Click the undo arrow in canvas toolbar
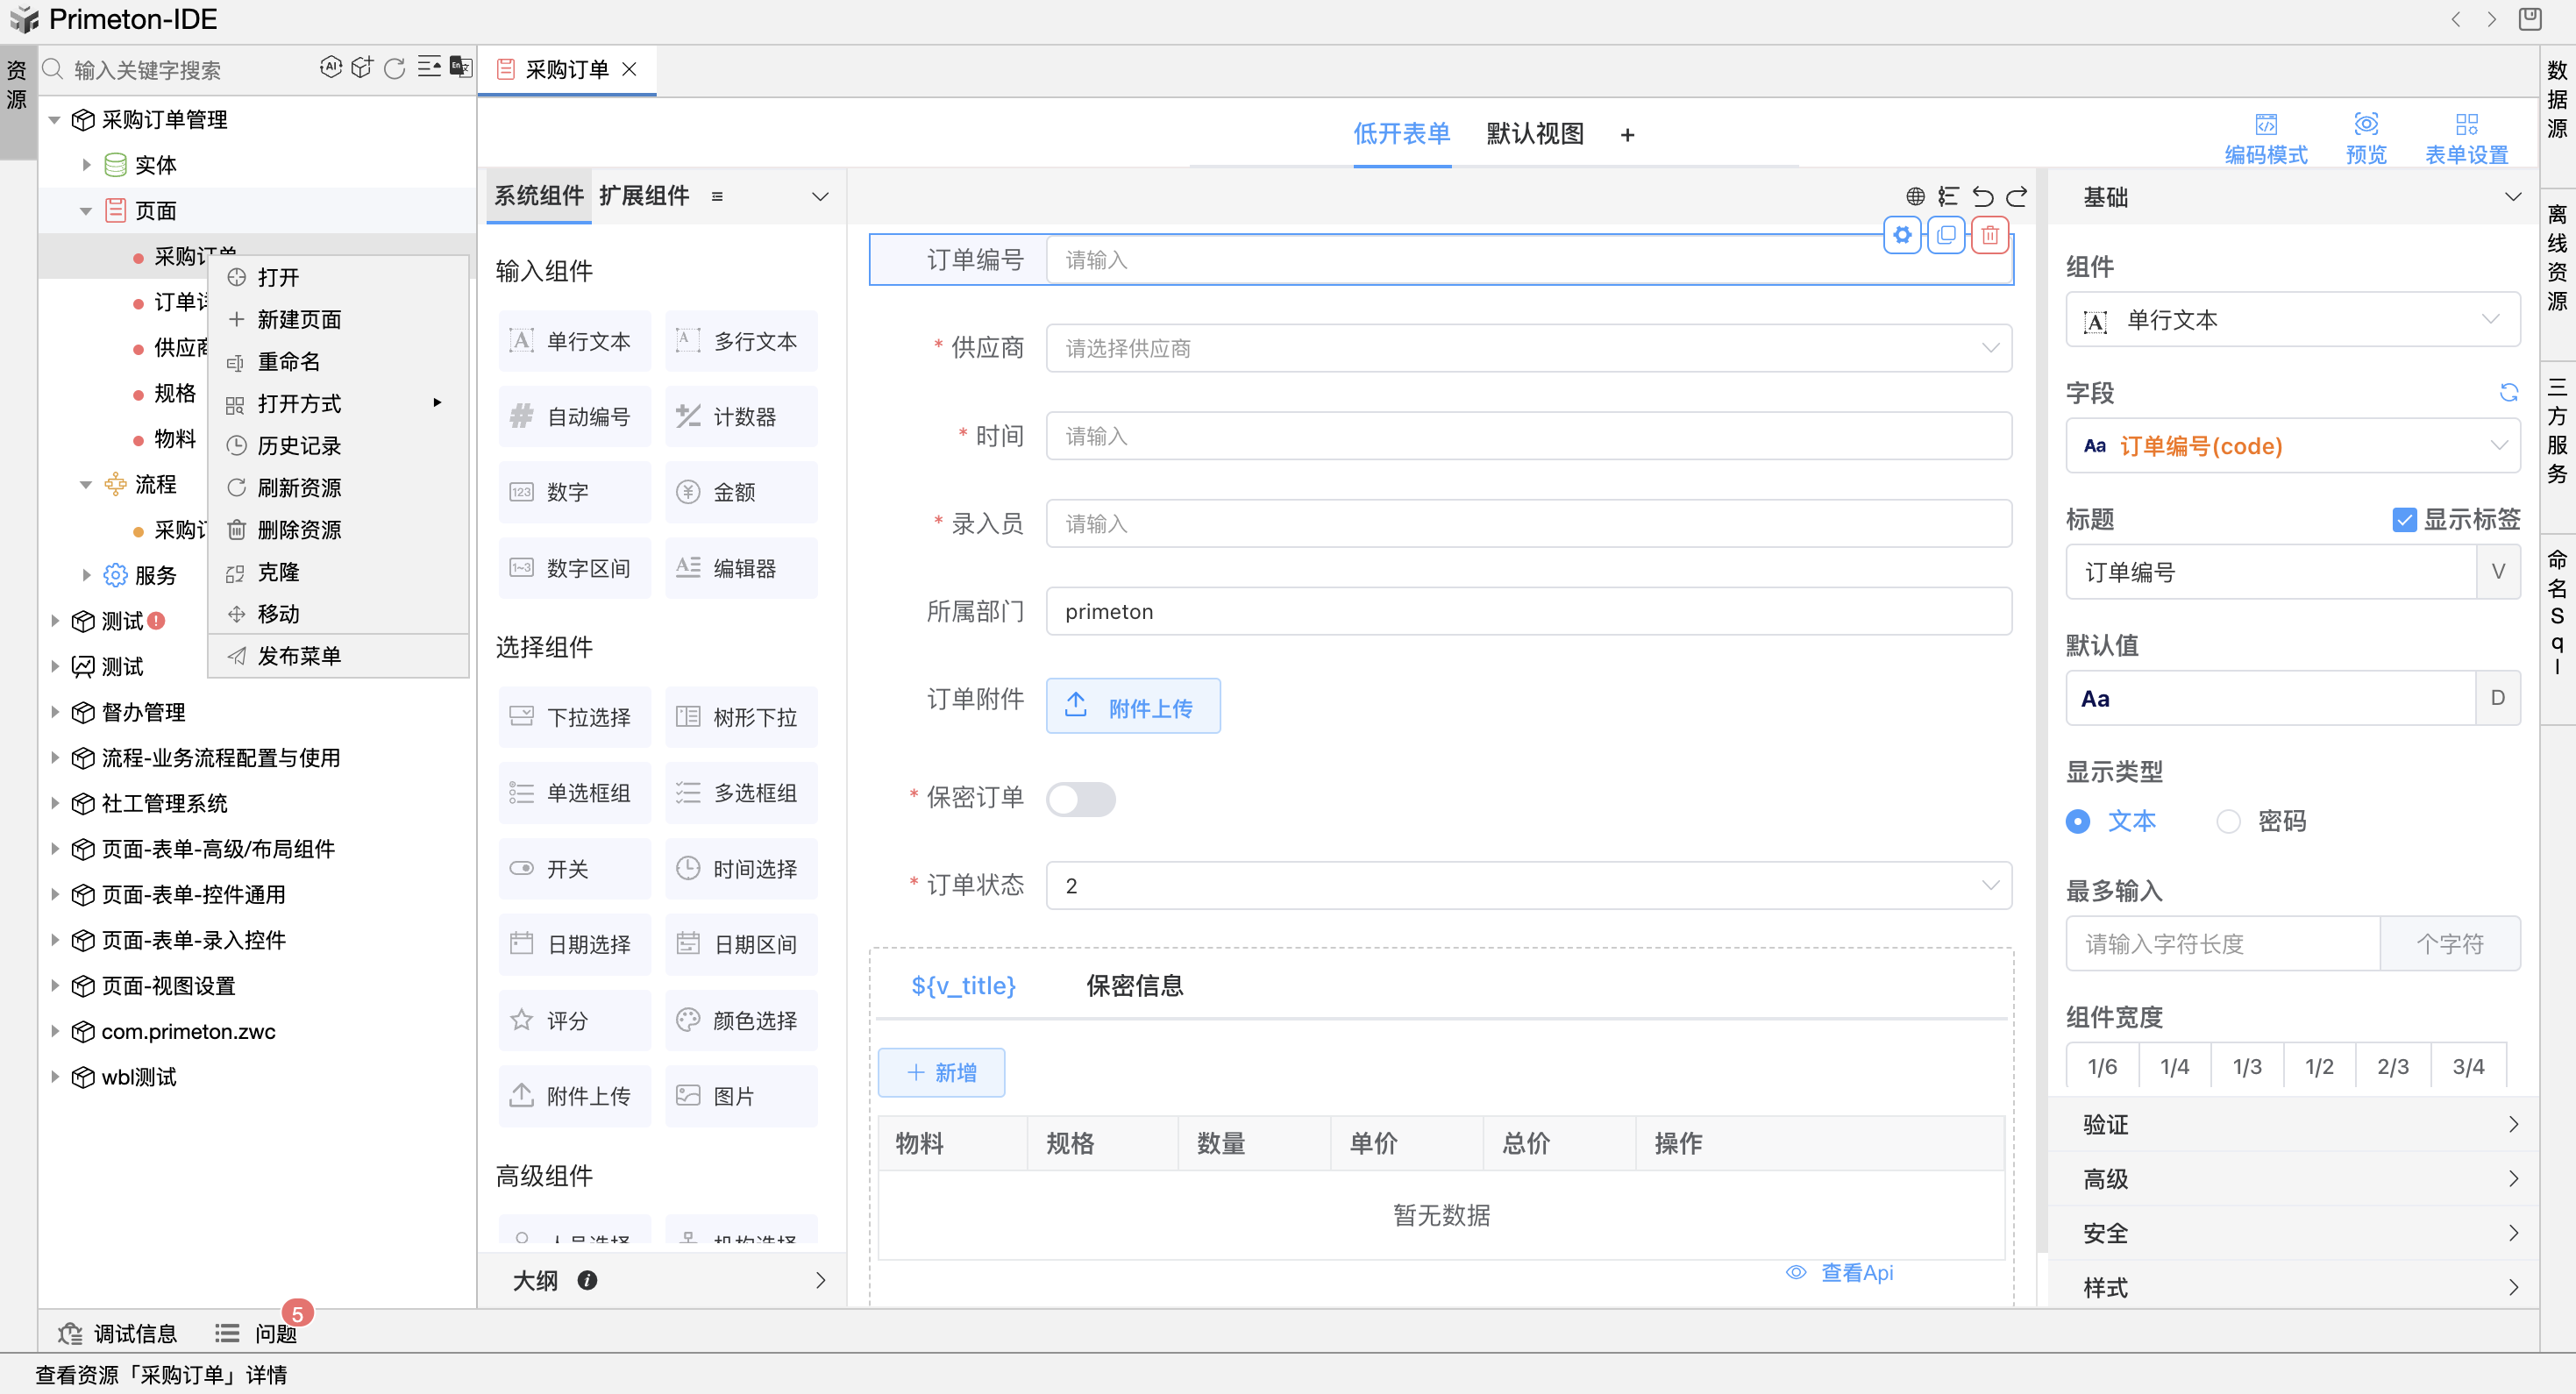Screen dimensions: 2576x1394 click(1982, 196)
